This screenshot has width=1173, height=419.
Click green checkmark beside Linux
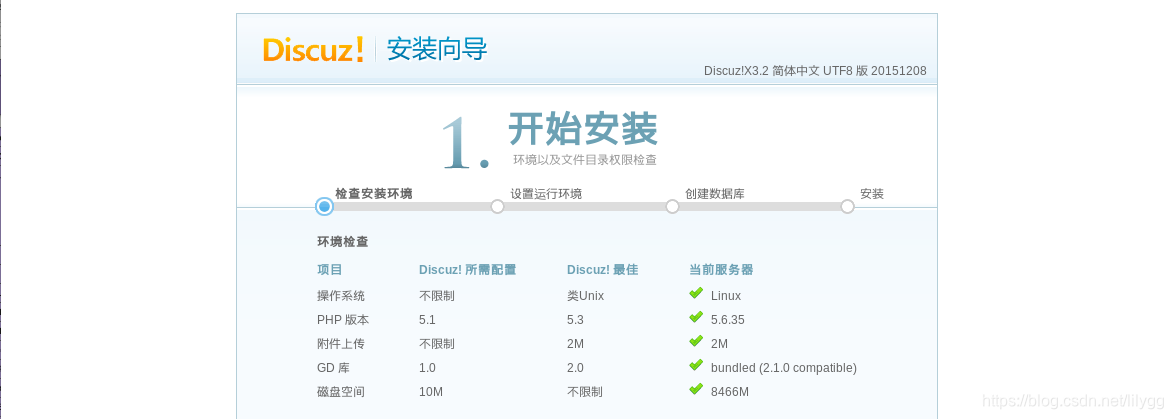(696, 293)
